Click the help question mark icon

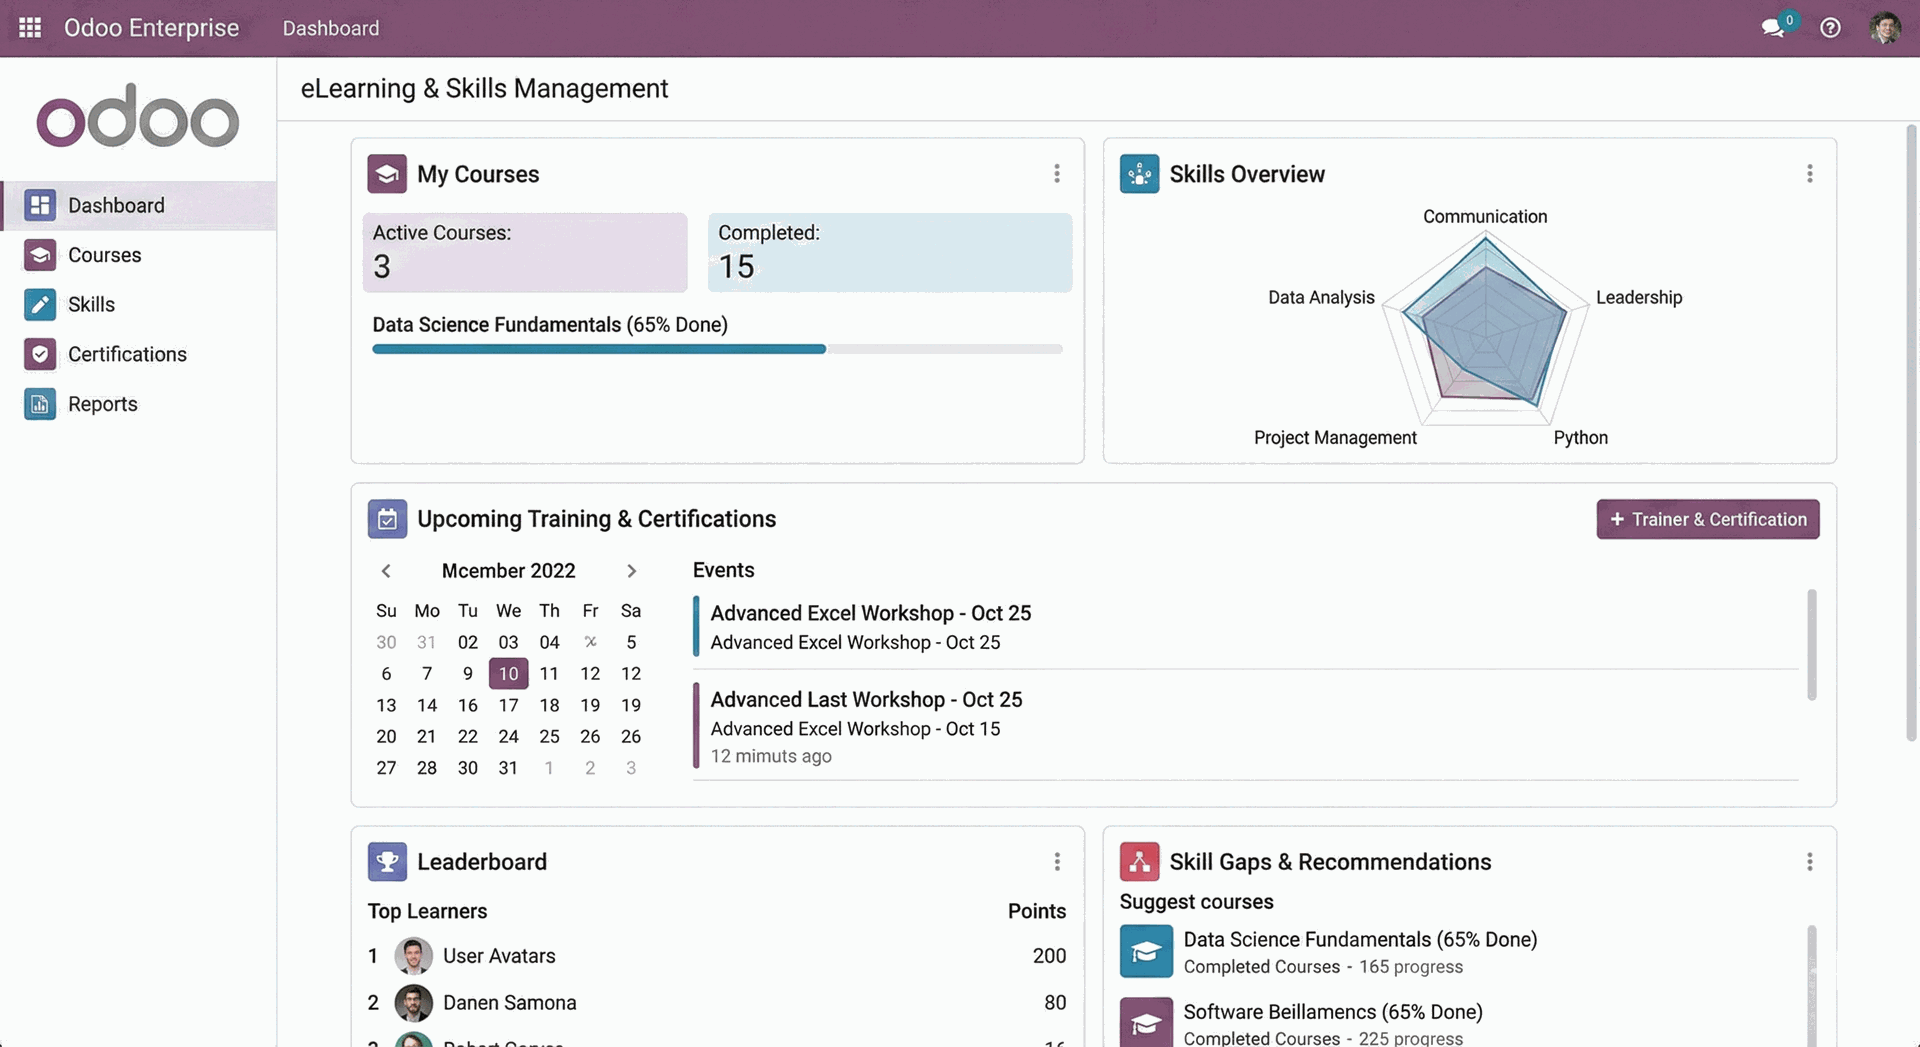[x=1831, y=28]
